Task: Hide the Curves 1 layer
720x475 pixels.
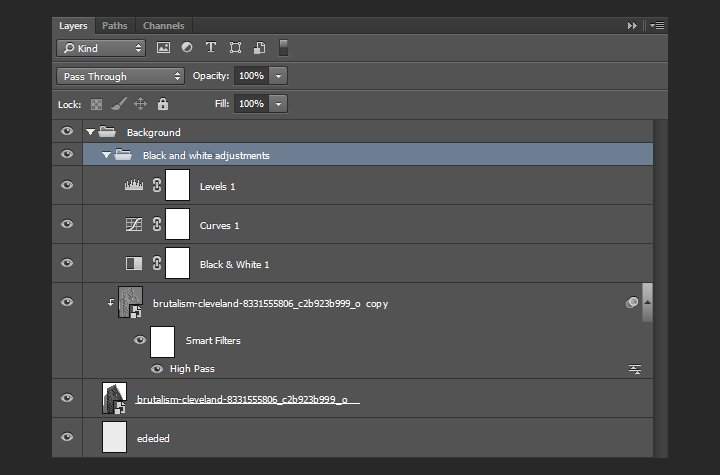Action: tap(67, 224)
